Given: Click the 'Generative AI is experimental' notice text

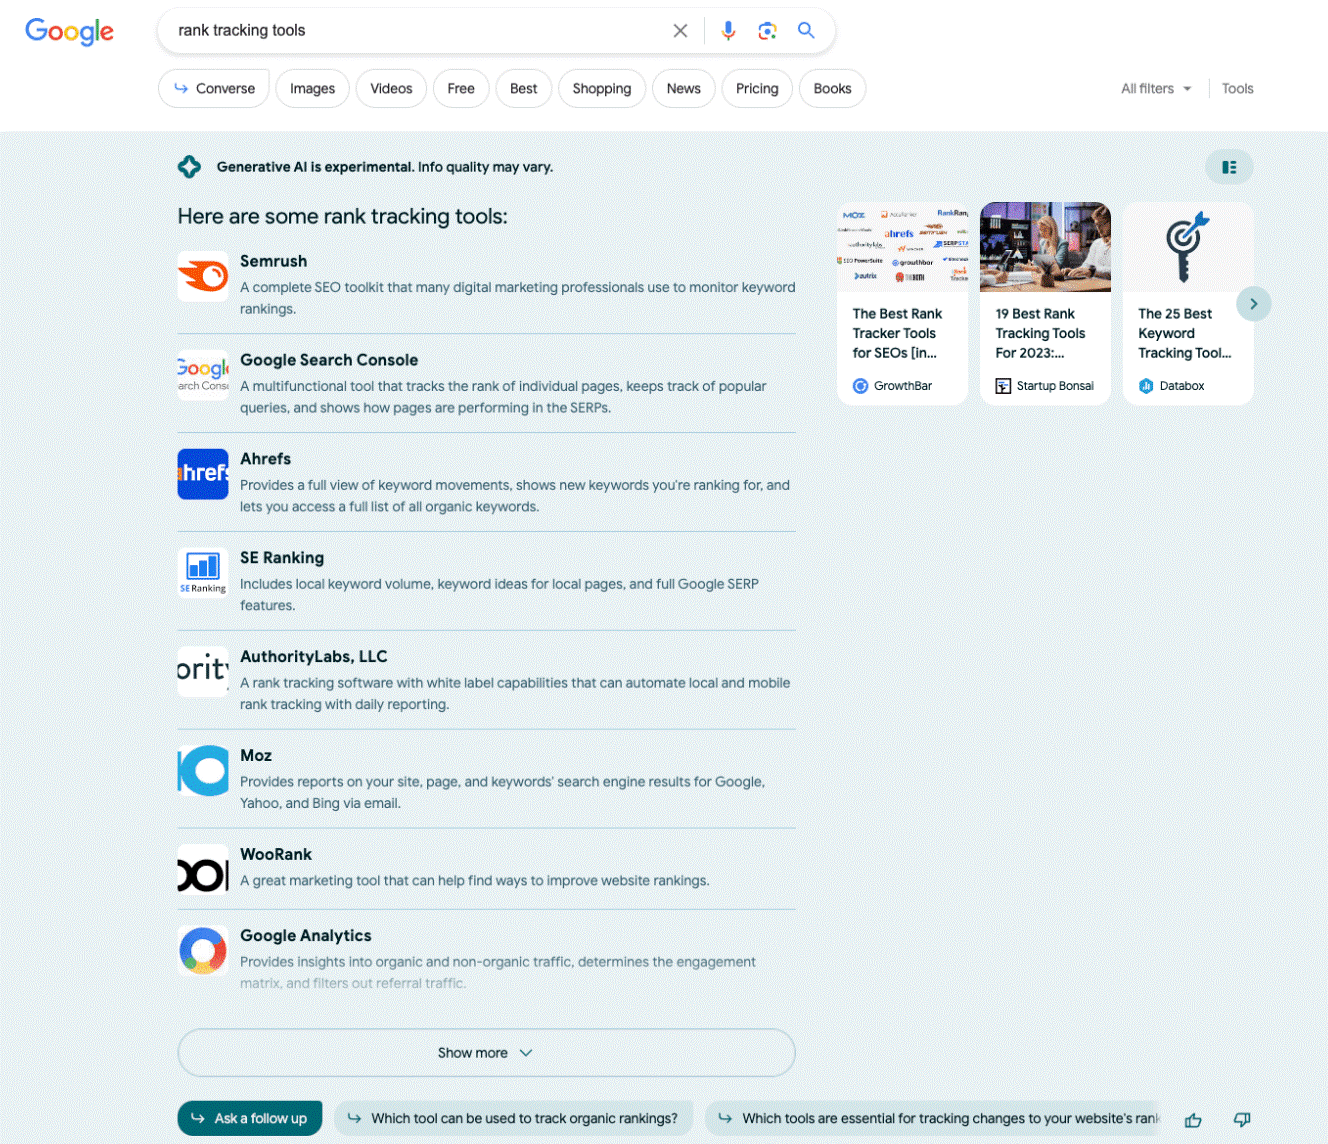Looking at the screenshot, I should [x=385, y=167].
